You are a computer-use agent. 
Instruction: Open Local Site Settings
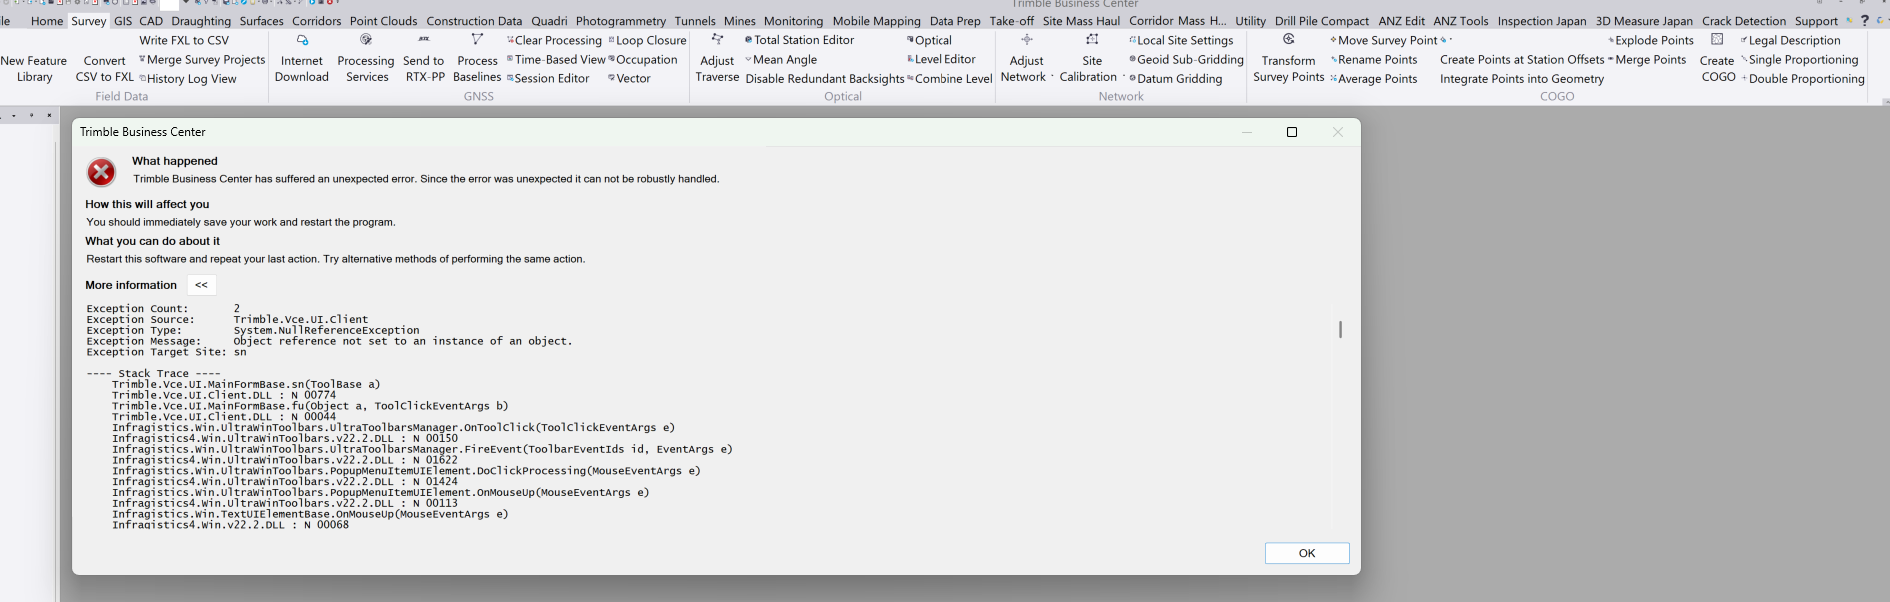point(1181,41)
